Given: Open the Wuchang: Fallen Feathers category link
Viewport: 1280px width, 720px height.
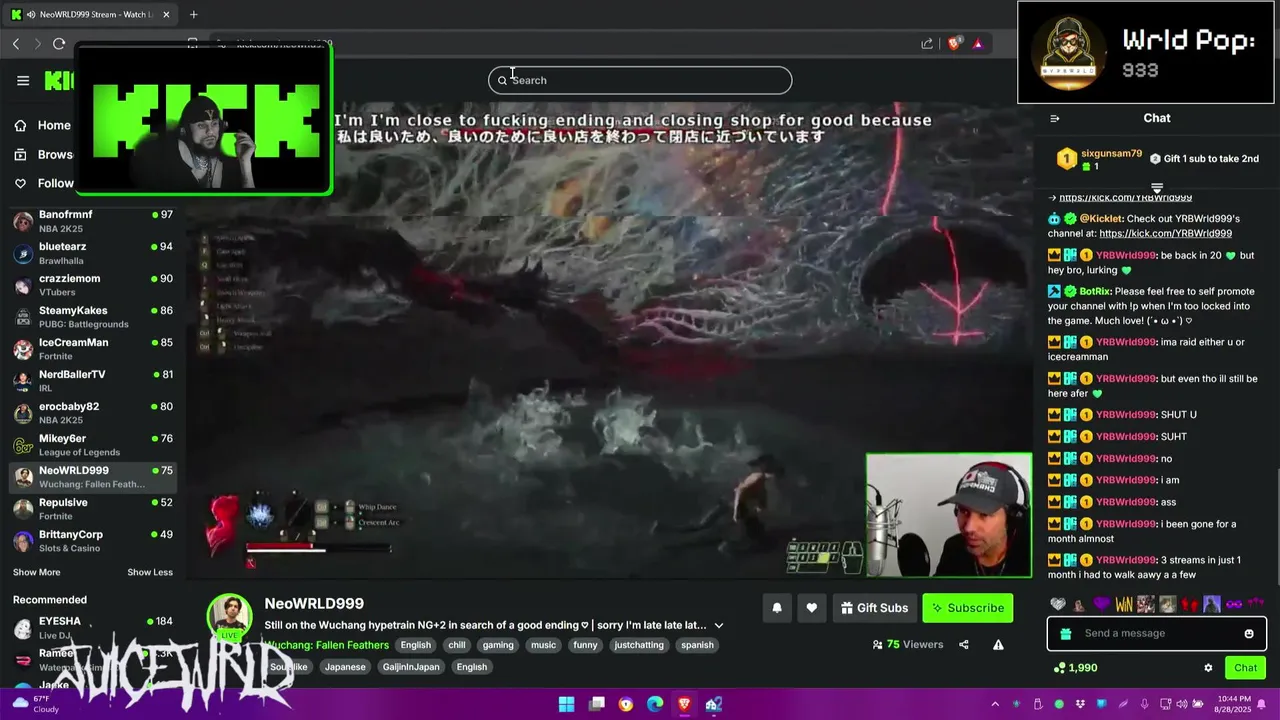Looking at the screenshot, I should 326,645.
